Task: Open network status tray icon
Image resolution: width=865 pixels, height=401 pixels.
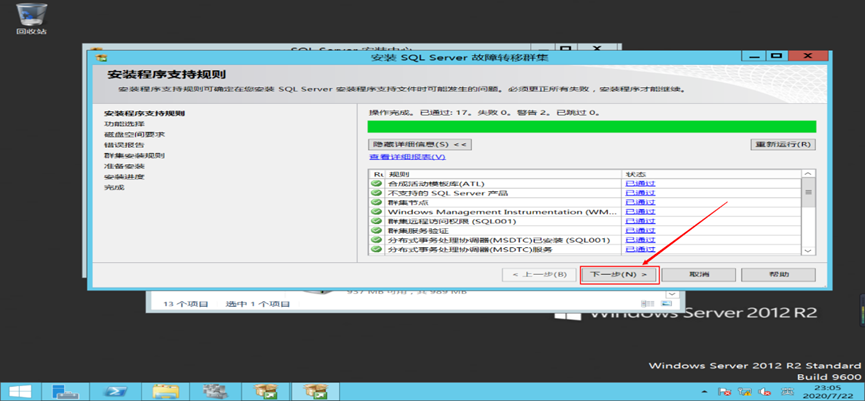Action: (745, 392)
